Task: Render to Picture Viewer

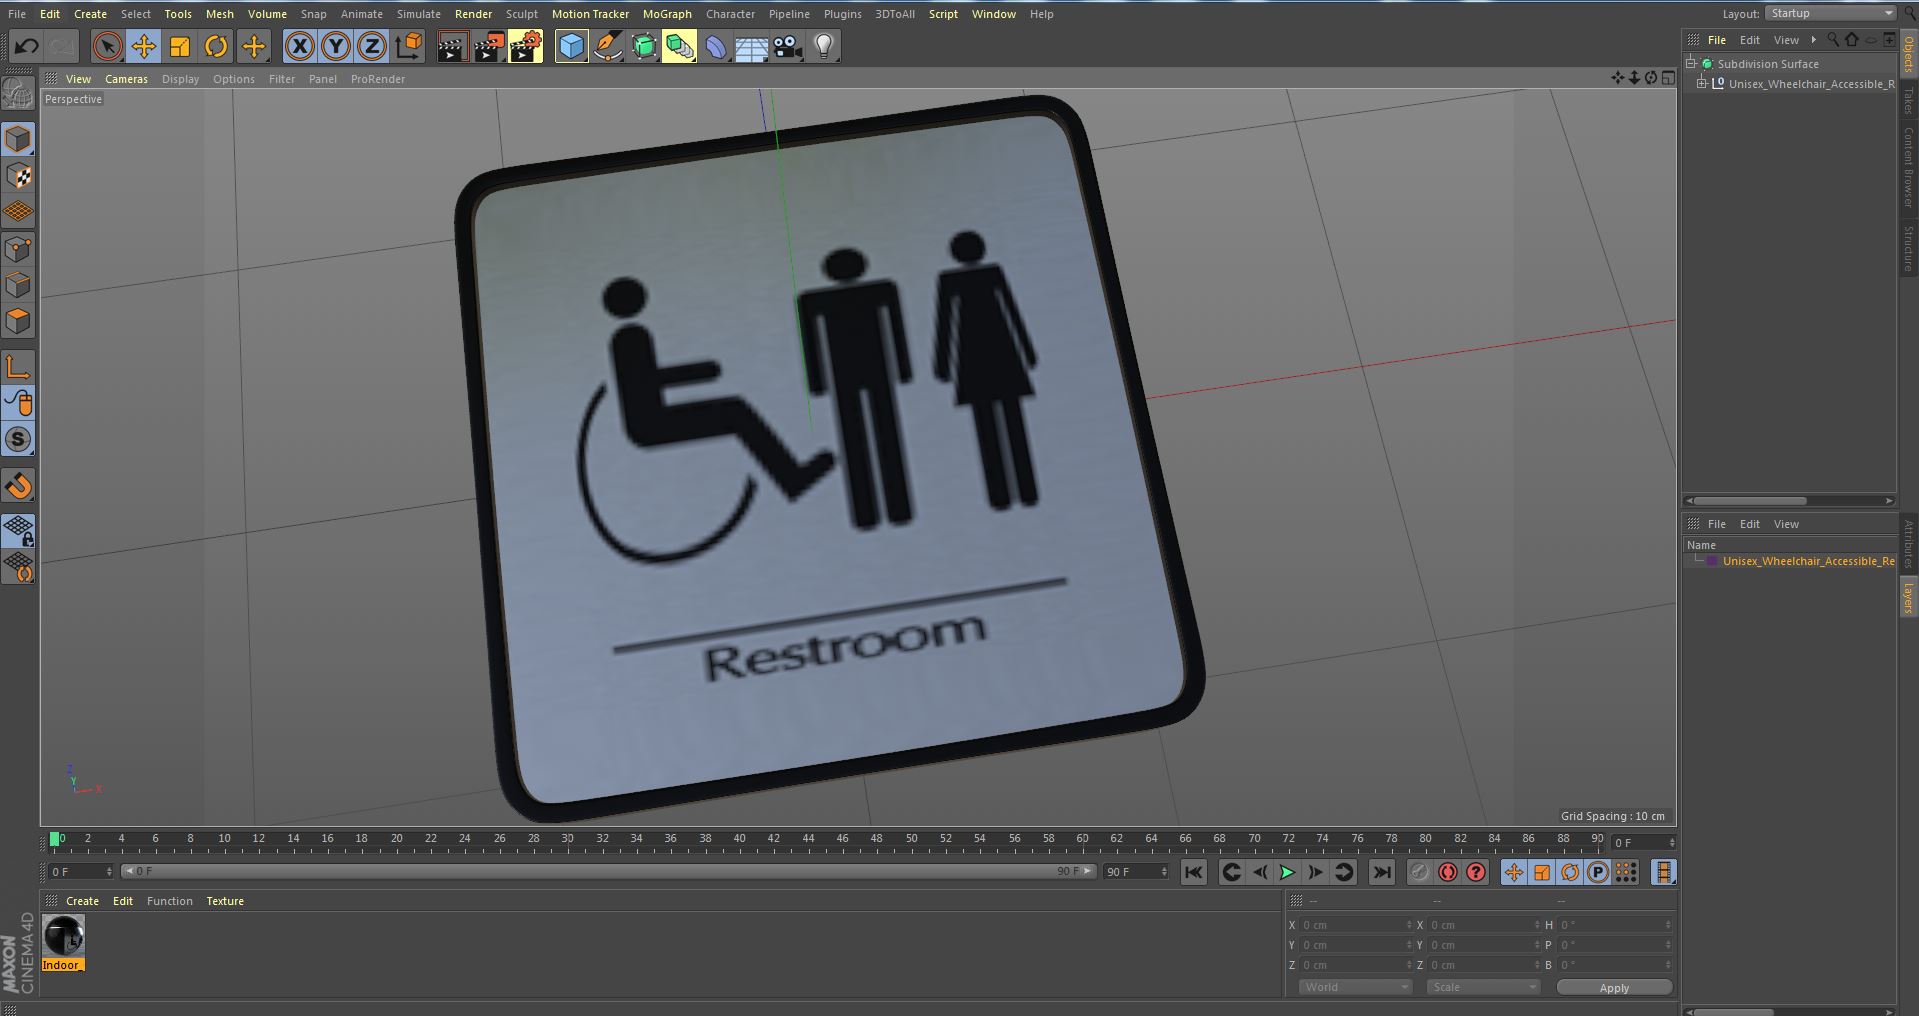Action: click(x=489, y=46)
